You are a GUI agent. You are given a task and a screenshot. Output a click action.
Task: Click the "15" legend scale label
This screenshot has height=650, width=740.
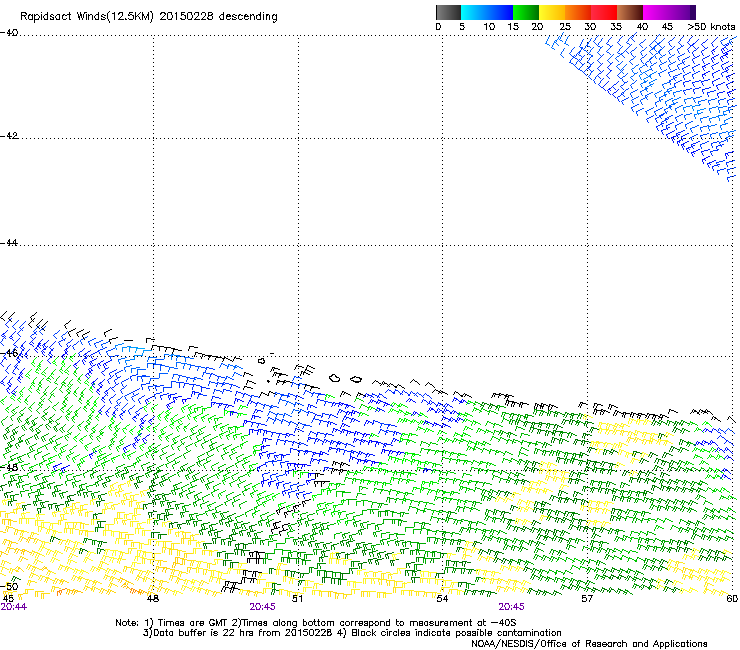[x=513, y=27]
